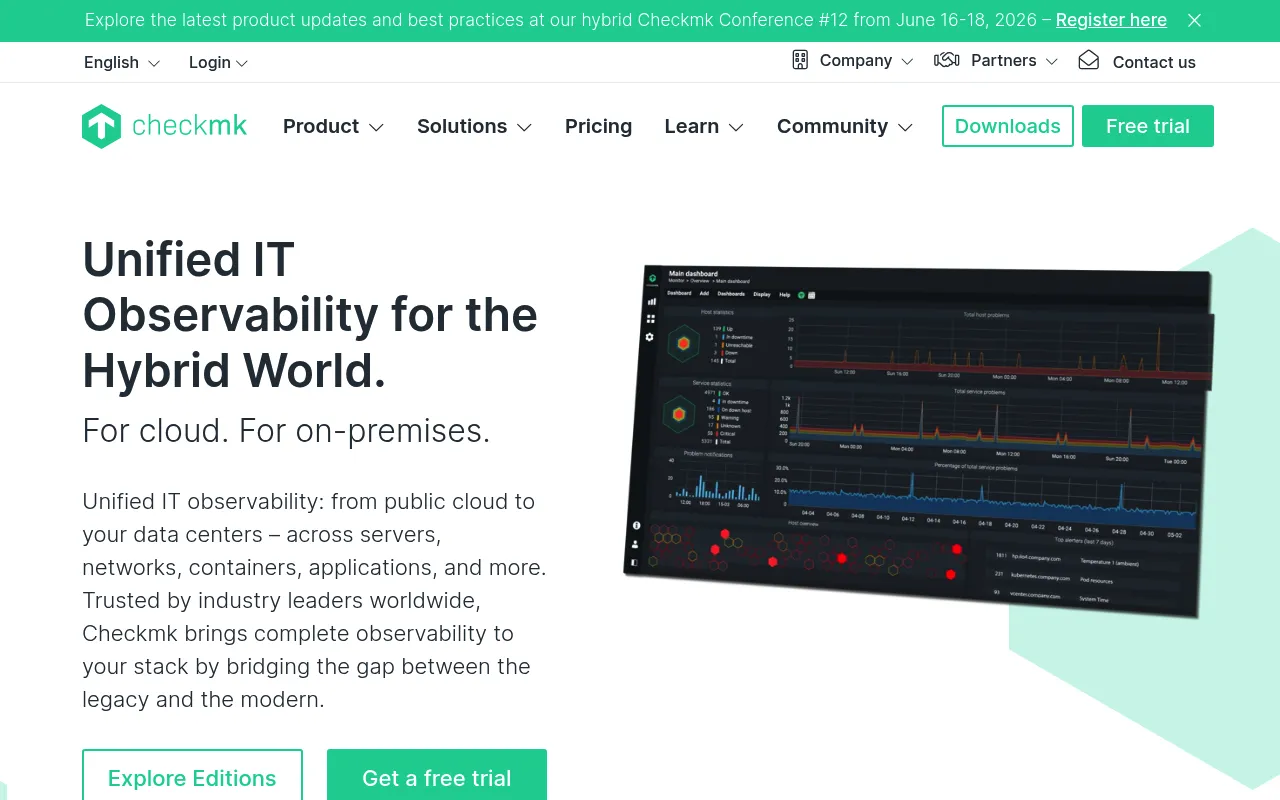Image resolution: width=1280 pixels, height=800 pixels.
Task: Click the Checkmk hexagon logo icon
Action: click(101, 127)
